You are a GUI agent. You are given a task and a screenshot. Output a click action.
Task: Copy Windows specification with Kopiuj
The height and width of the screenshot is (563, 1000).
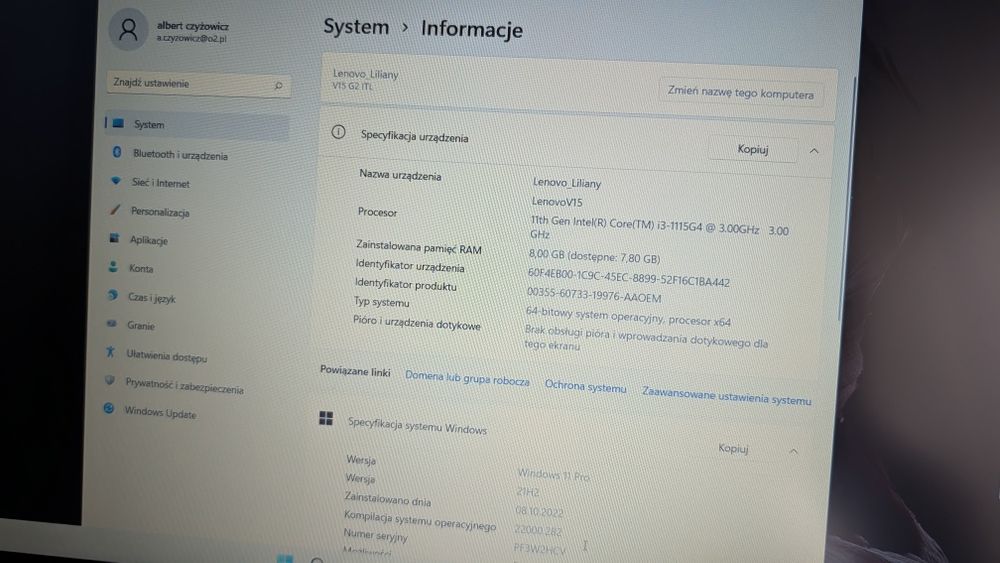coord(733,448)
